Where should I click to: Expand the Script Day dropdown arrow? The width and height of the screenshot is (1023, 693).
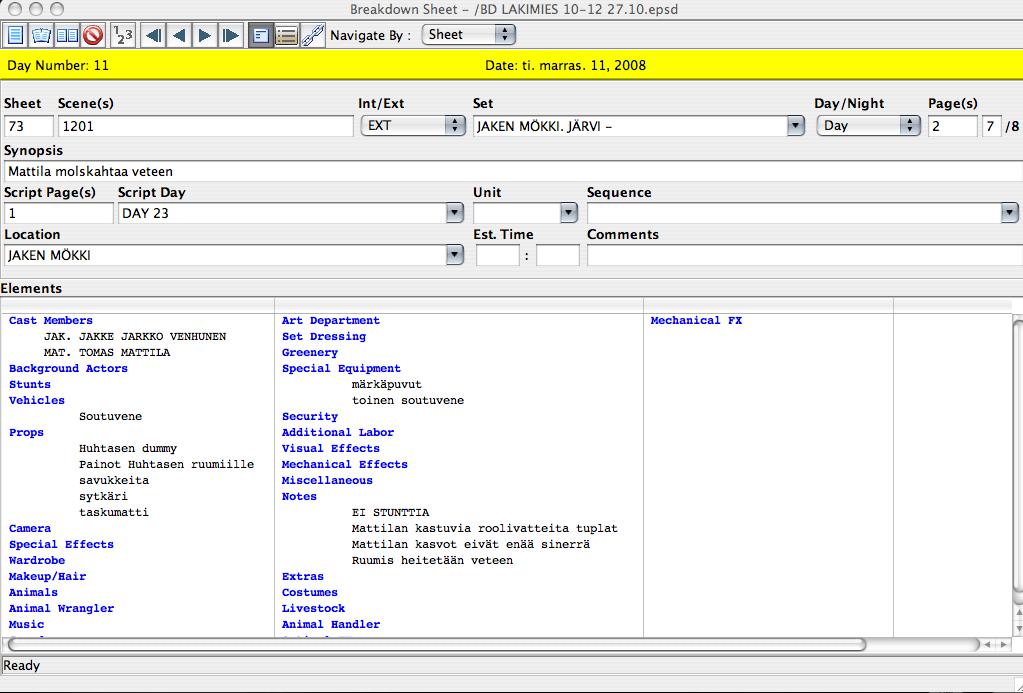tap(455, 213)
